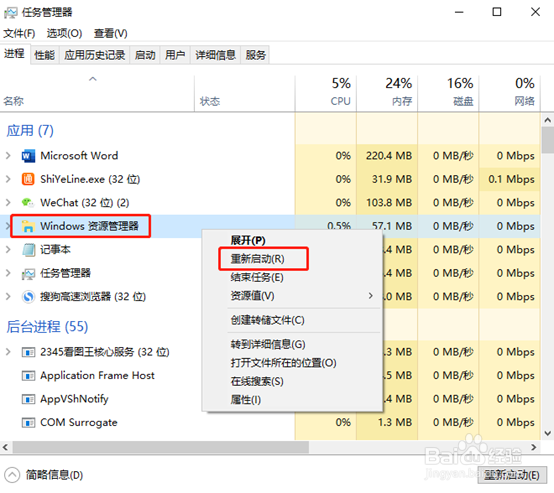Expand the 搜狗高速浏览器 process group
The height and width of the screenshot is (493, 554).
8,297
